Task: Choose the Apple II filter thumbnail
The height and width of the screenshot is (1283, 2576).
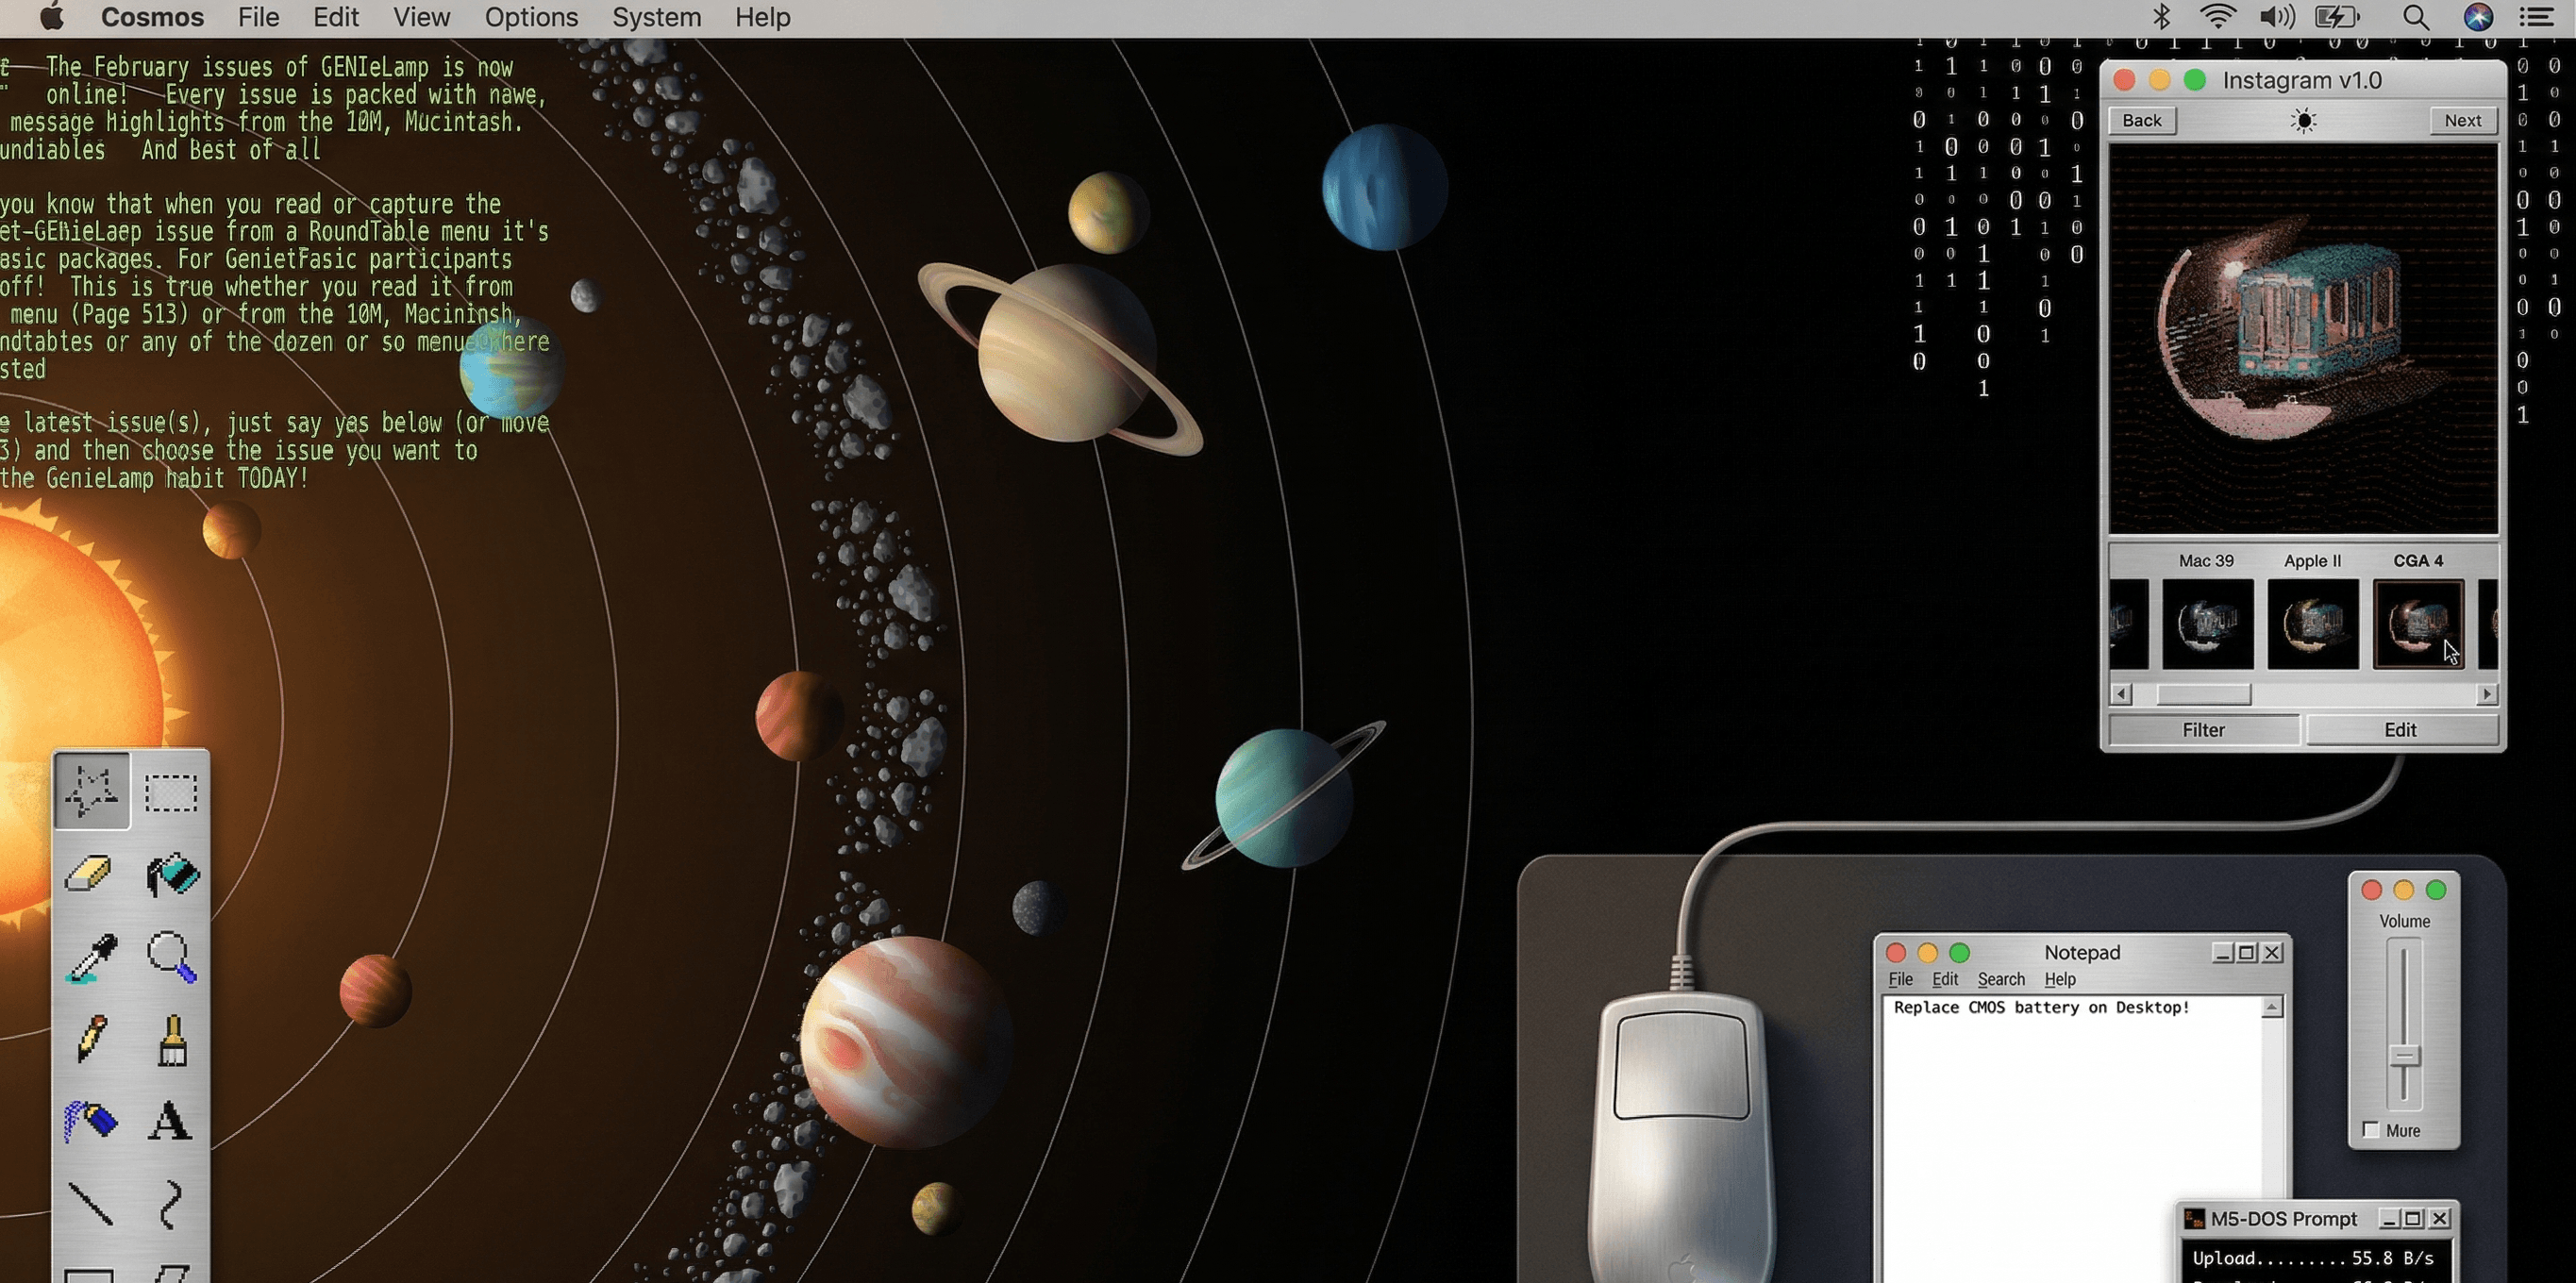Action: coord(2312,624)
